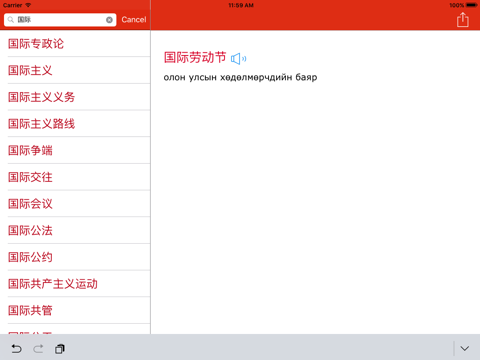Tap the paste clipboard icon
The width and height of the screenshot is (480, 360).
coord(60,349)
